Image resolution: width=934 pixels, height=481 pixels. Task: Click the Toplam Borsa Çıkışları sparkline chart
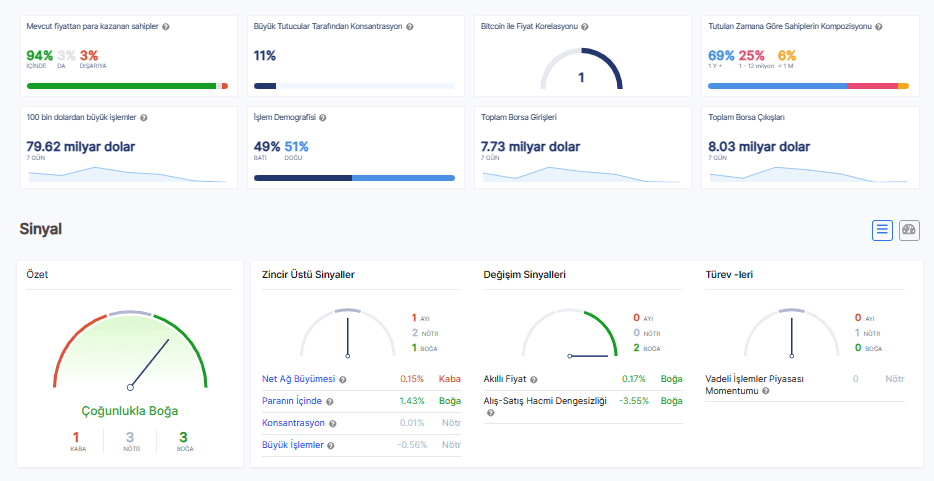pyautogui.click(x=807, y=175)
